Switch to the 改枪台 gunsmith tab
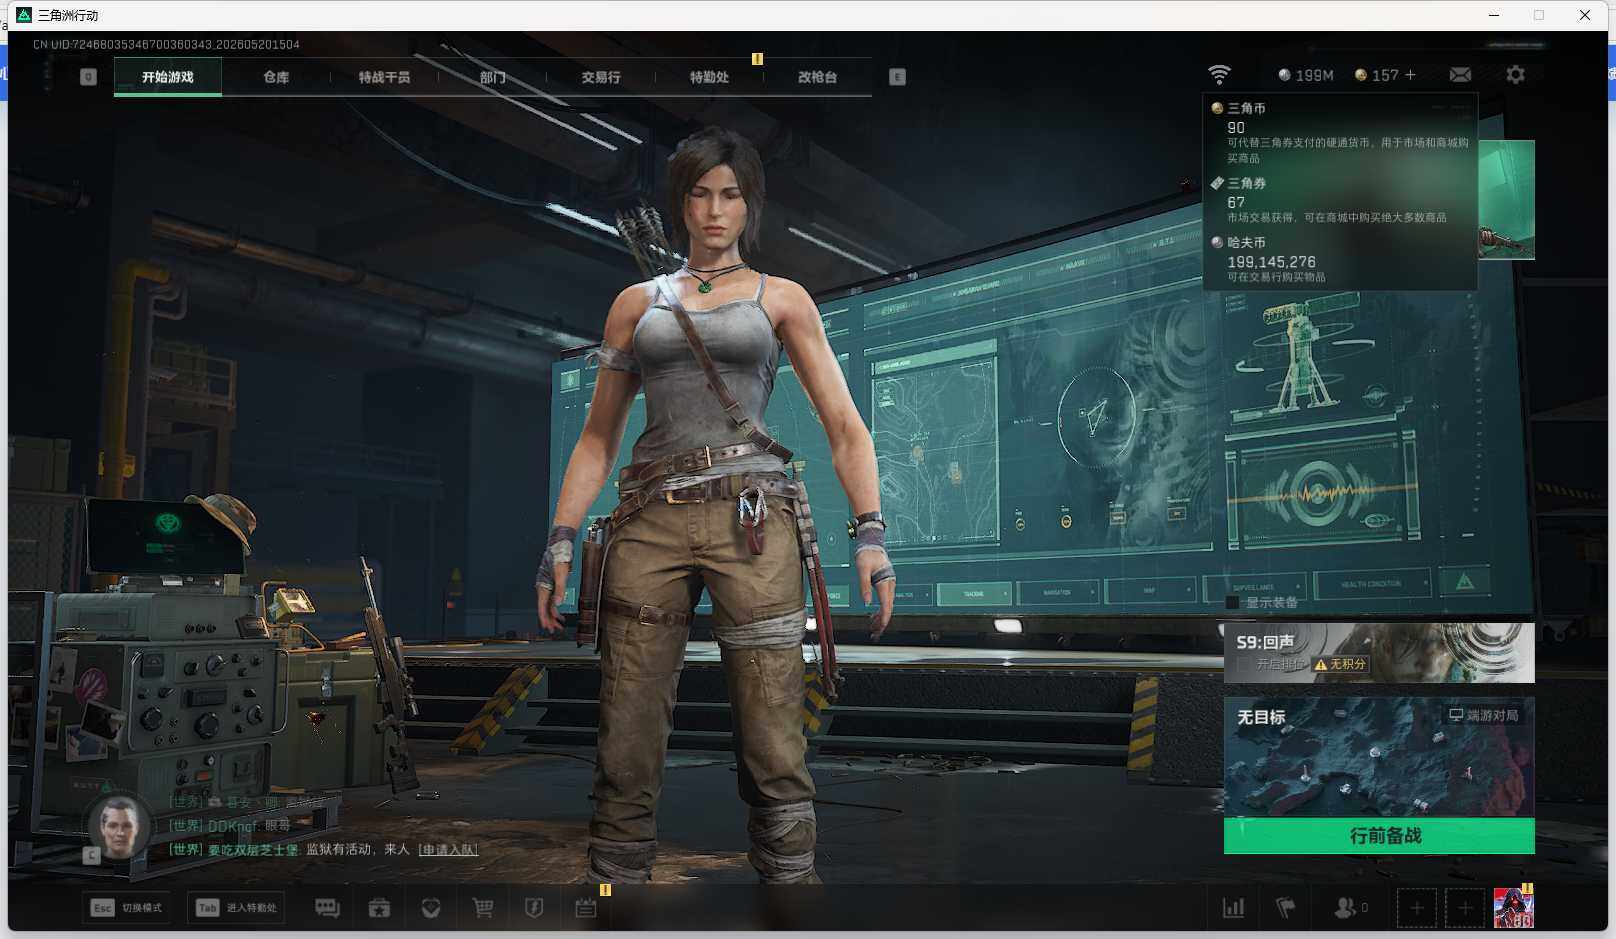Image resolution: width=1616 pixels, height=939 pixels. (x=817, y=77)
